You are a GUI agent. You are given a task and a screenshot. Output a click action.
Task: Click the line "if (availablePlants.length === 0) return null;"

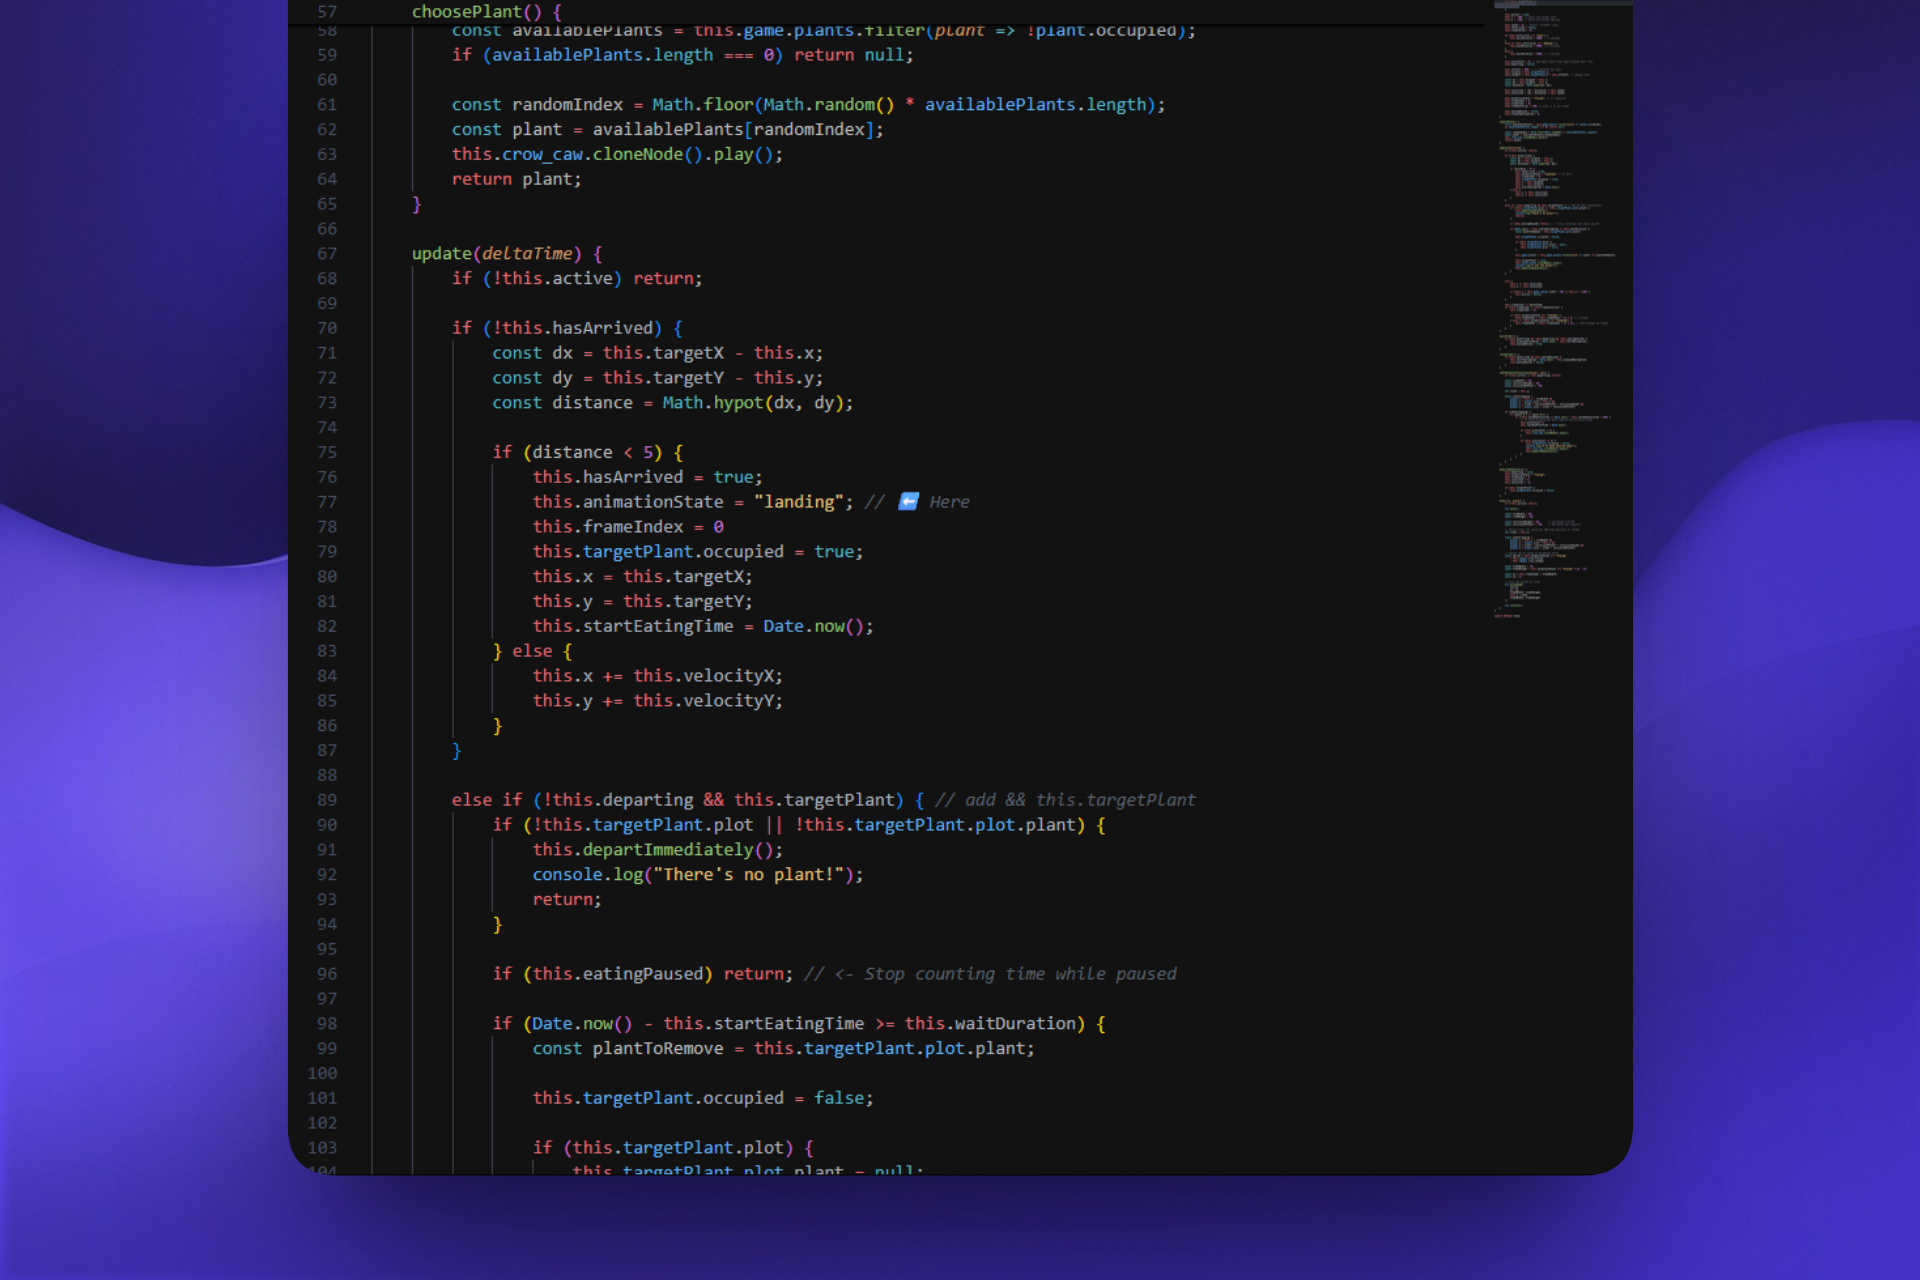coord(682,55)
